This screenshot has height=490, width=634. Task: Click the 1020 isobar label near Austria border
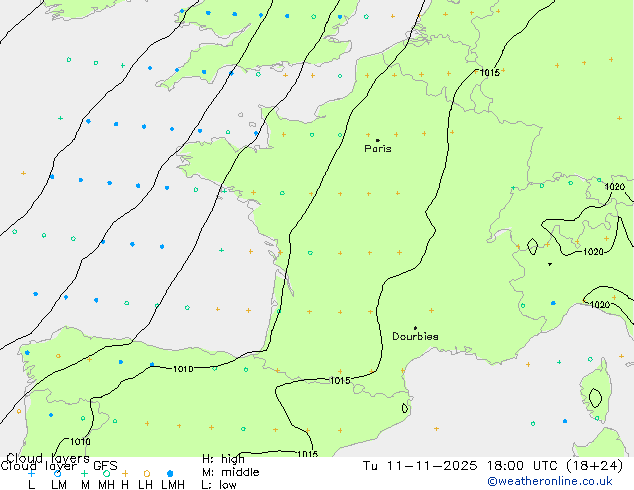click(x=615, y=187)
